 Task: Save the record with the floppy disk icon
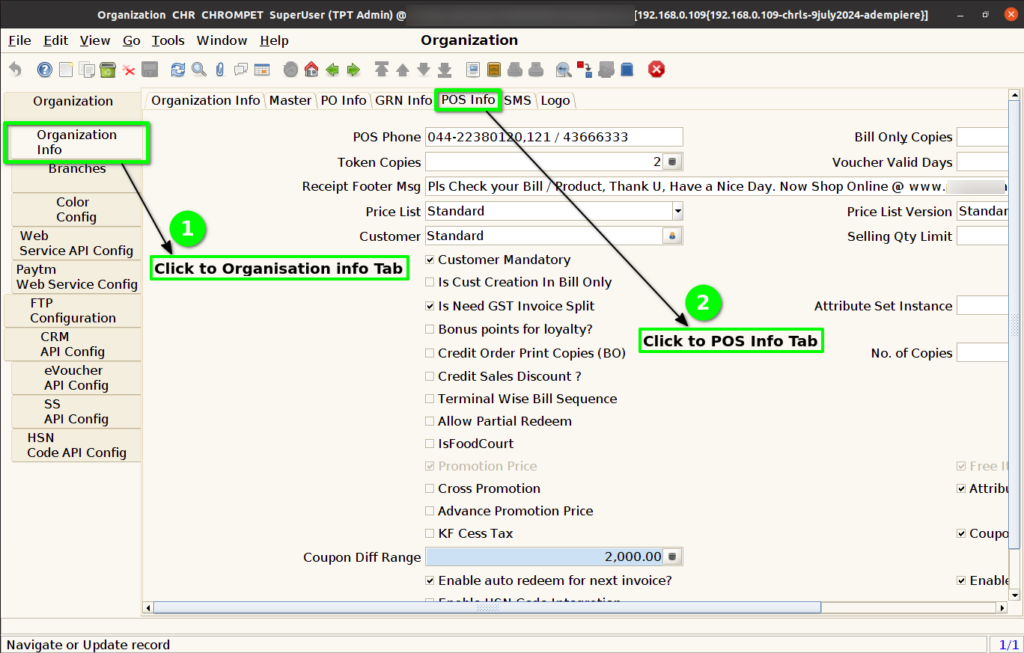[150, 69]
